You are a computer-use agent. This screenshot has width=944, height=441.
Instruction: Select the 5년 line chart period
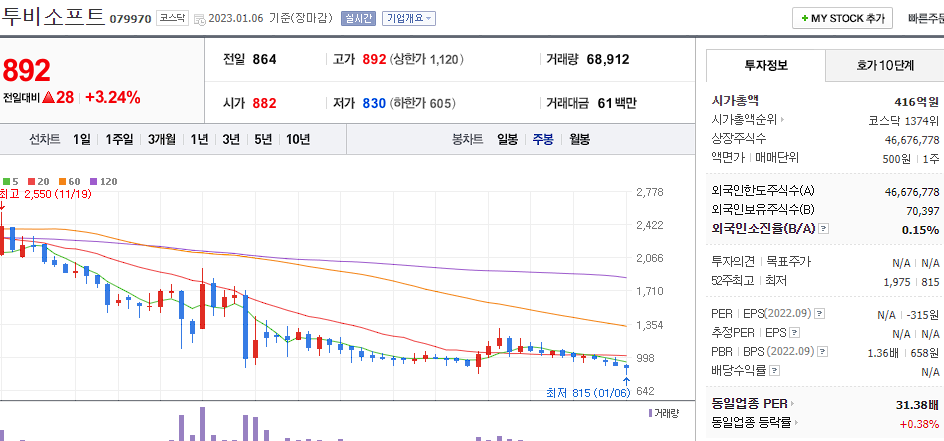coord(263,140)
